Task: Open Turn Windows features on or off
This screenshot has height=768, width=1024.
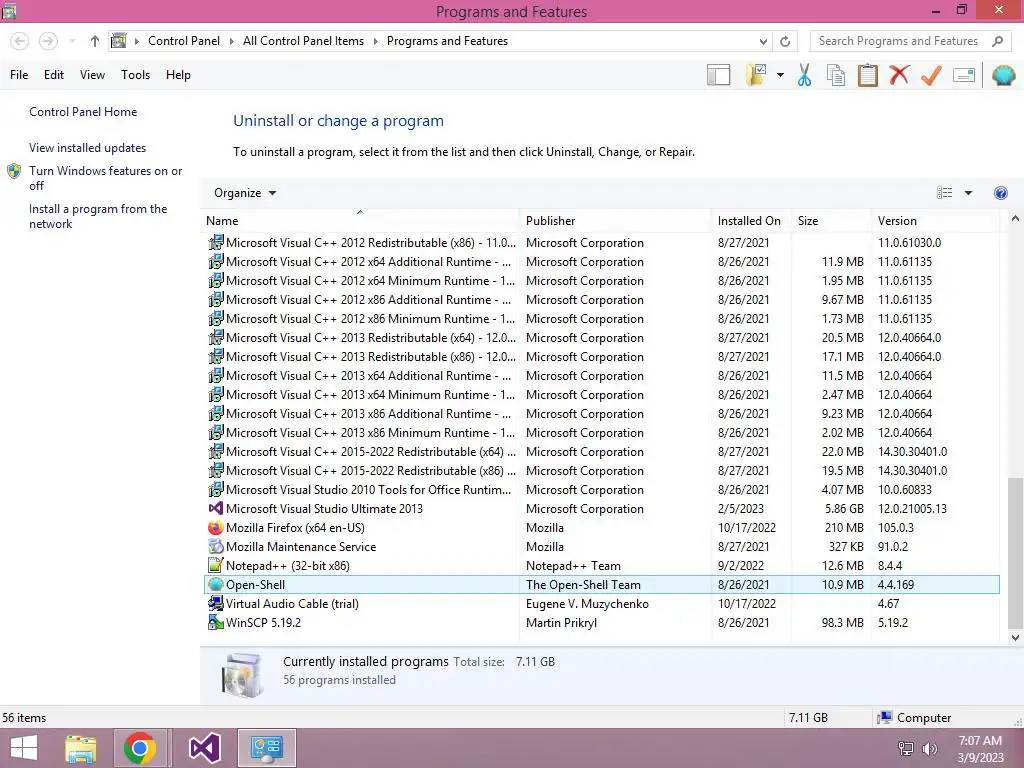Action: (x=105, y=178)
